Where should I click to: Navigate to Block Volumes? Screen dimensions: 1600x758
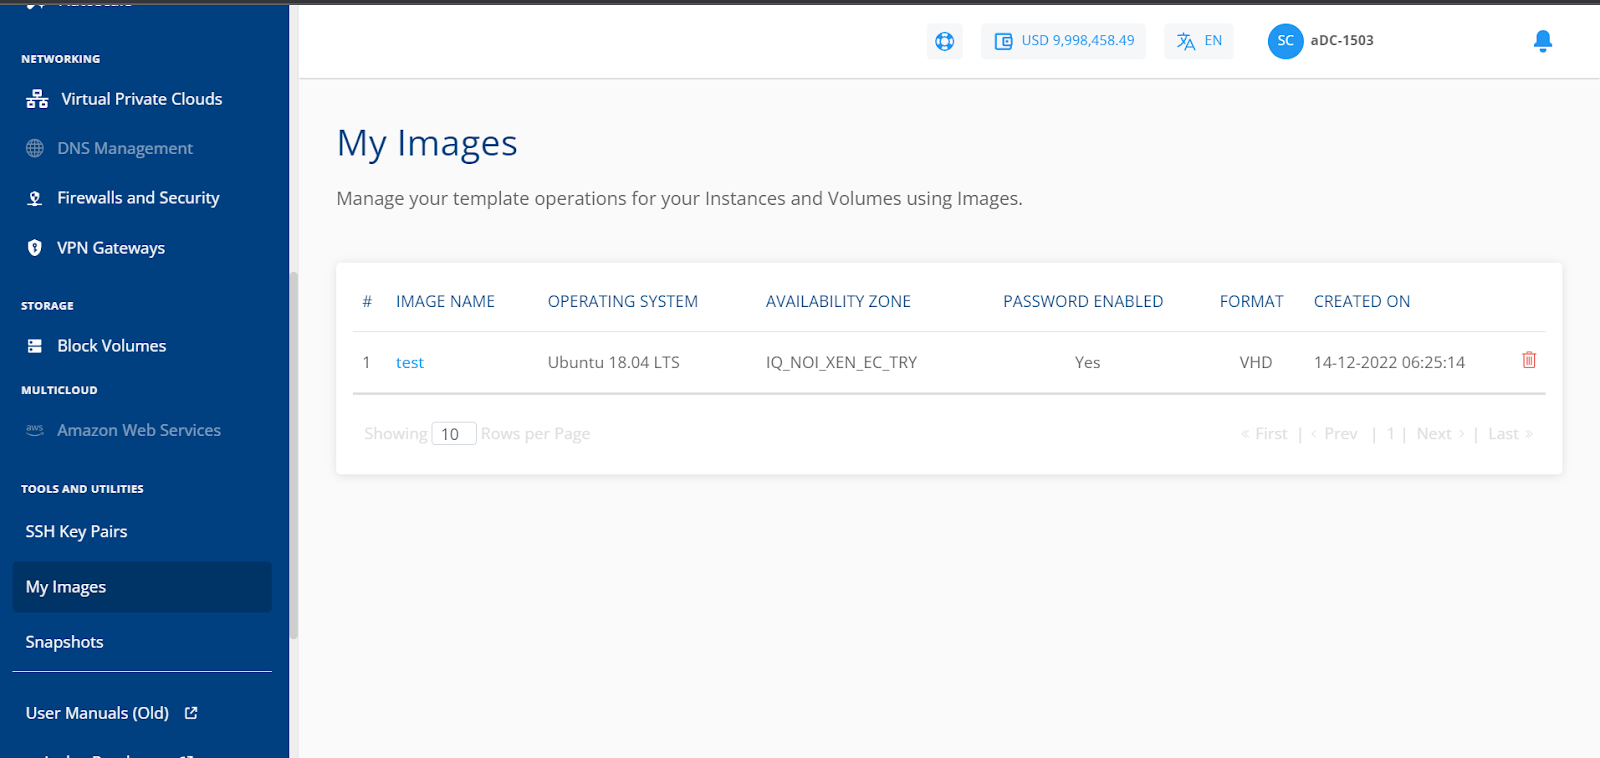(x=112, y=346)
